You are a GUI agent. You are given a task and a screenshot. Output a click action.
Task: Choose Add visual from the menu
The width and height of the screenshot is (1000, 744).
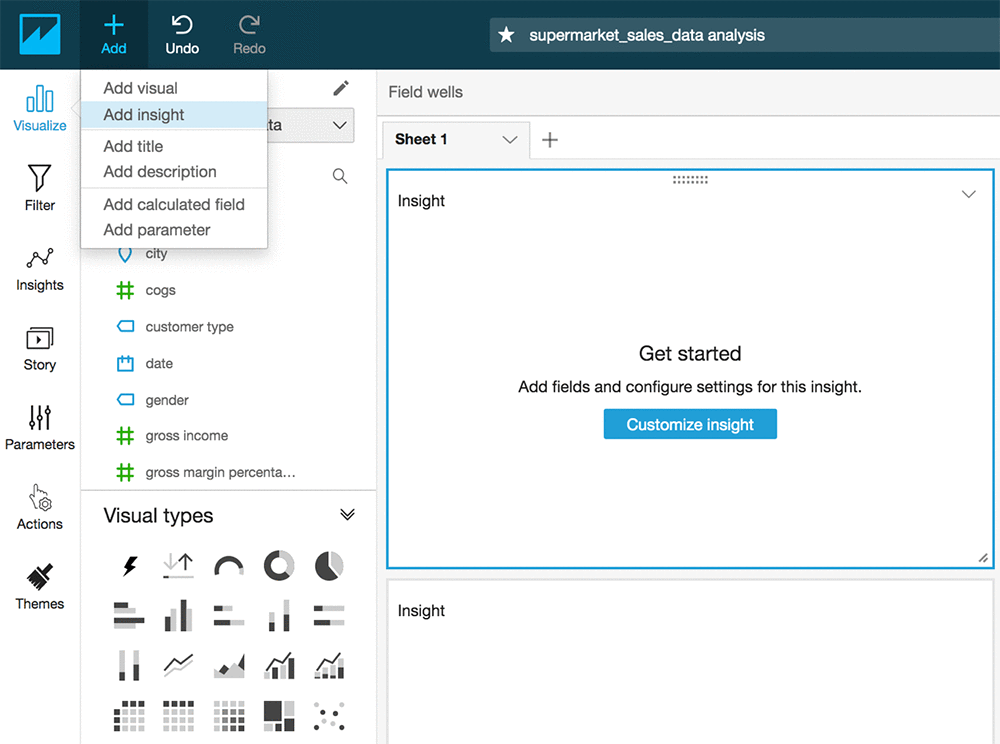173,88
